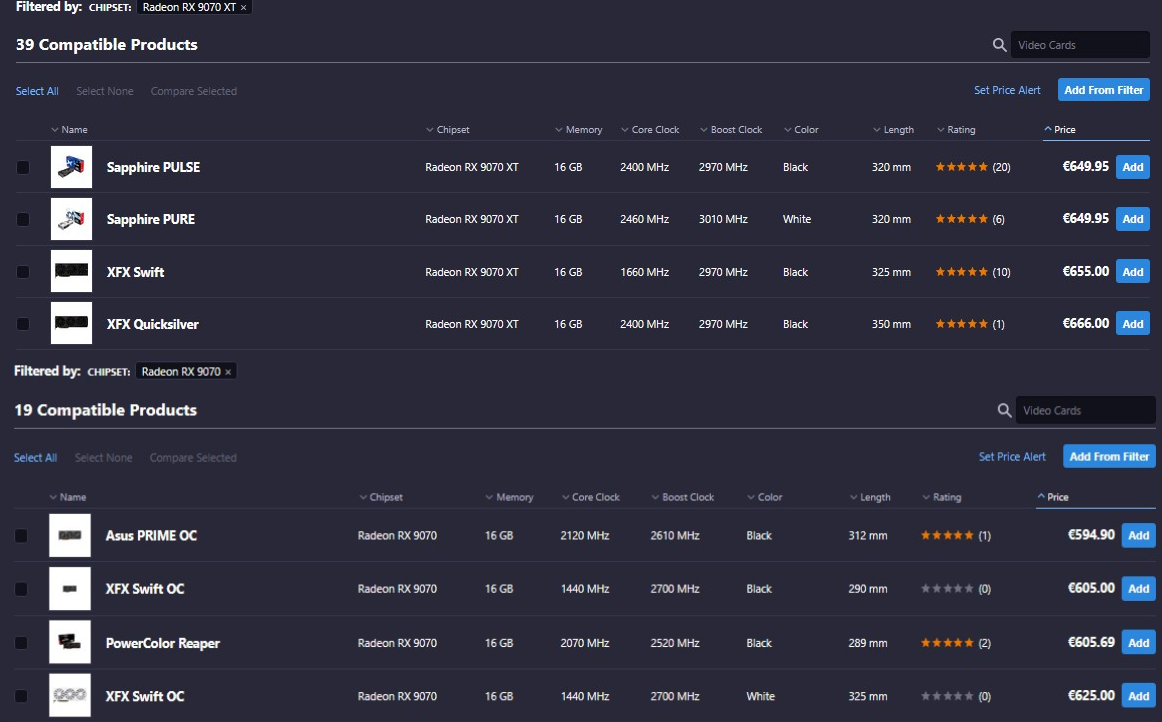
Task: Toggle Price sort in RX 9070 XT list
Action: 1060,130
